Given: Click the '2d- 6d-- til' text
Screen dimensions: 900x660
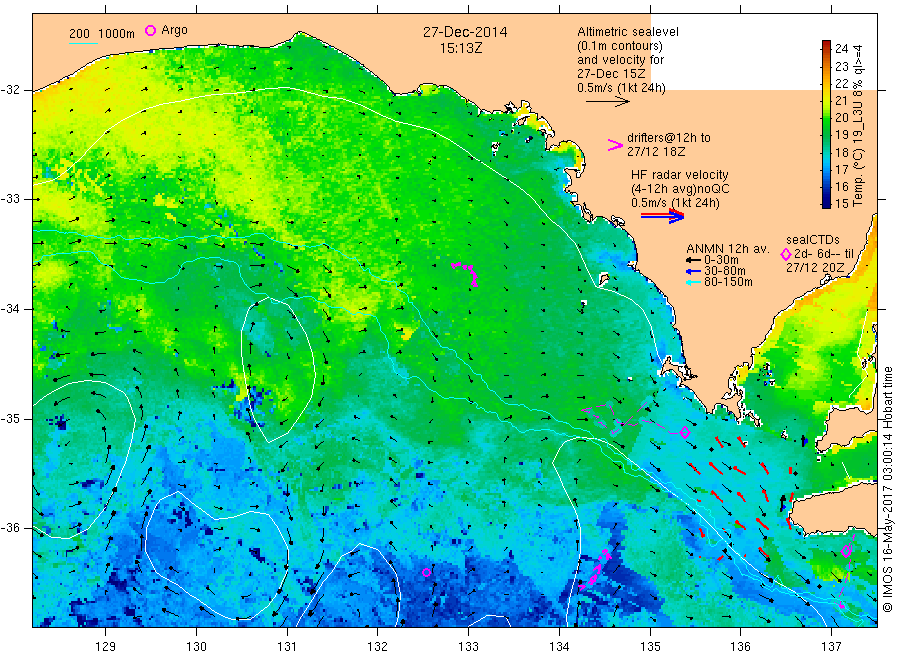Looking at the screenshot, I should [x=824, y=254].
